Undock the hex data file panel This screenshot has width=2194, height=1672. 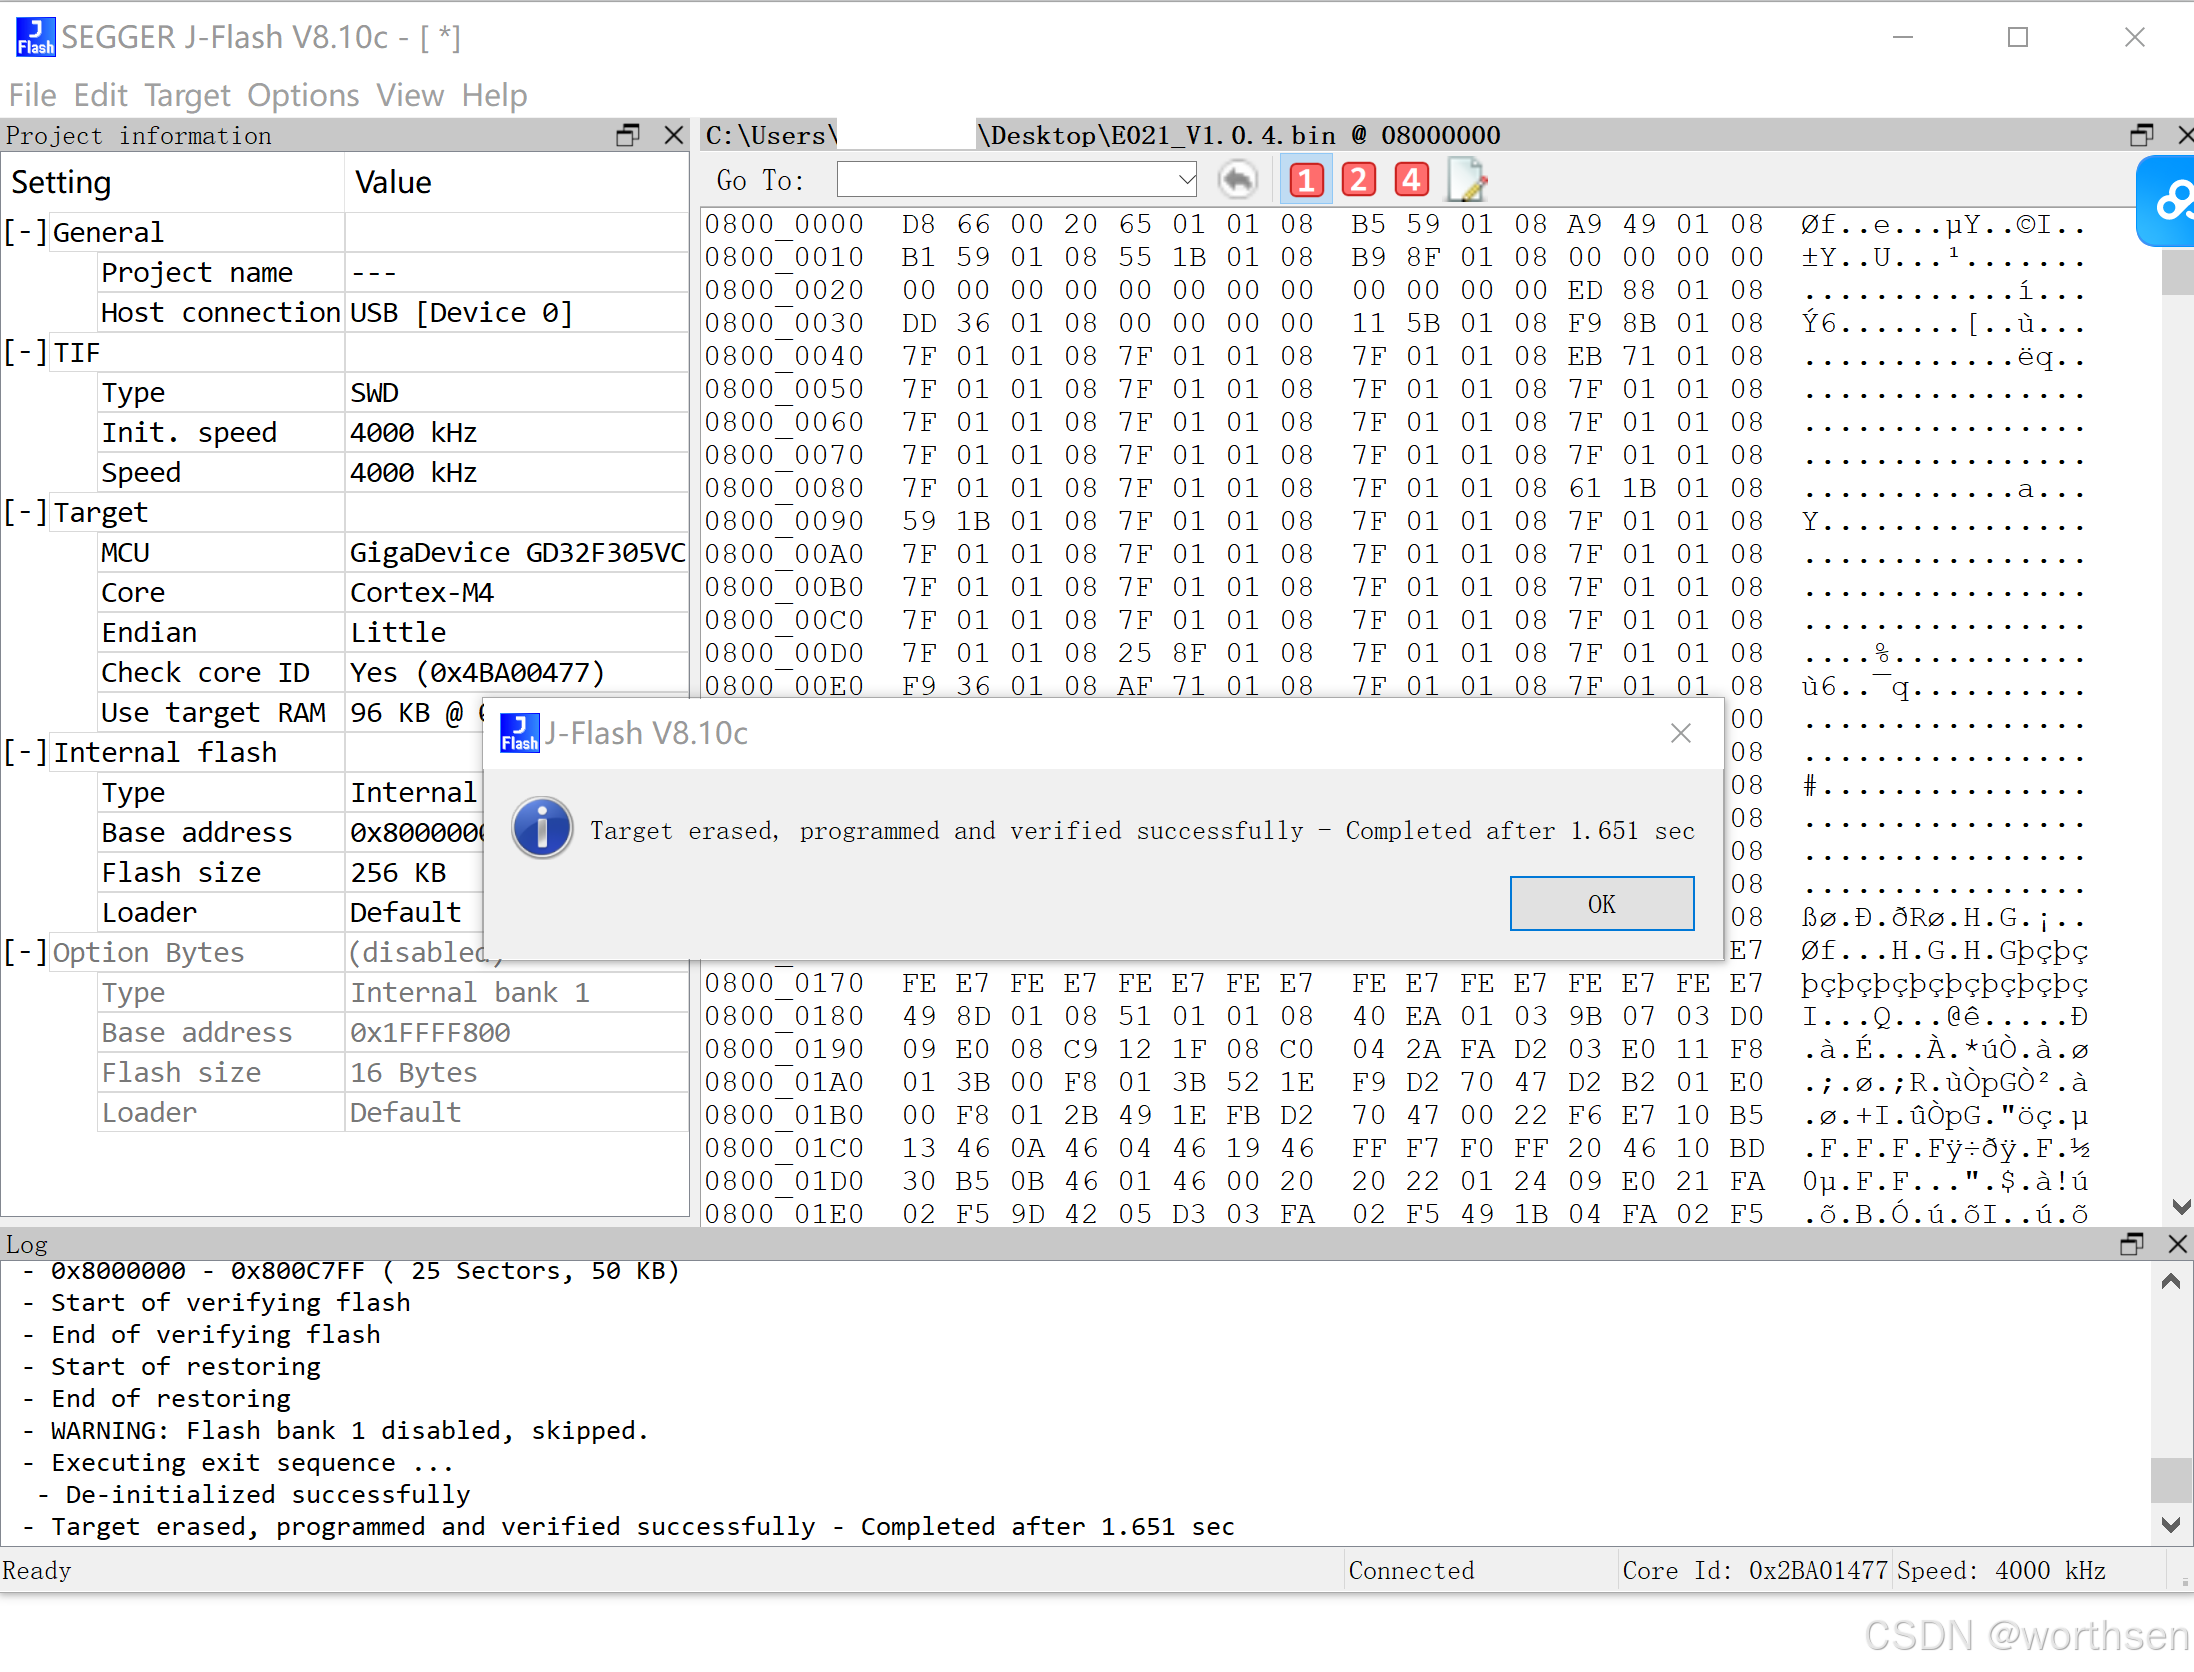[2142, 135]
